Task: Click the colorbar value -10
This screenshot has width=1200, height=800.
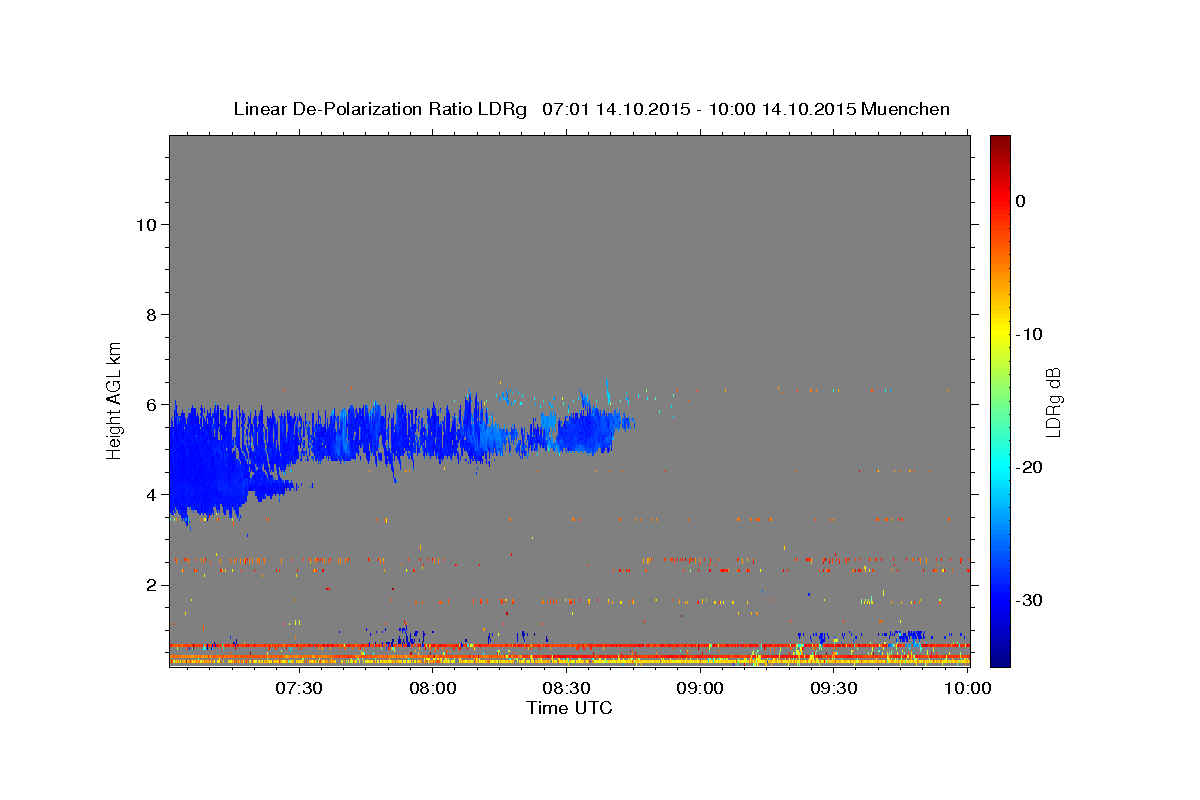Action: coord(1029,334)
